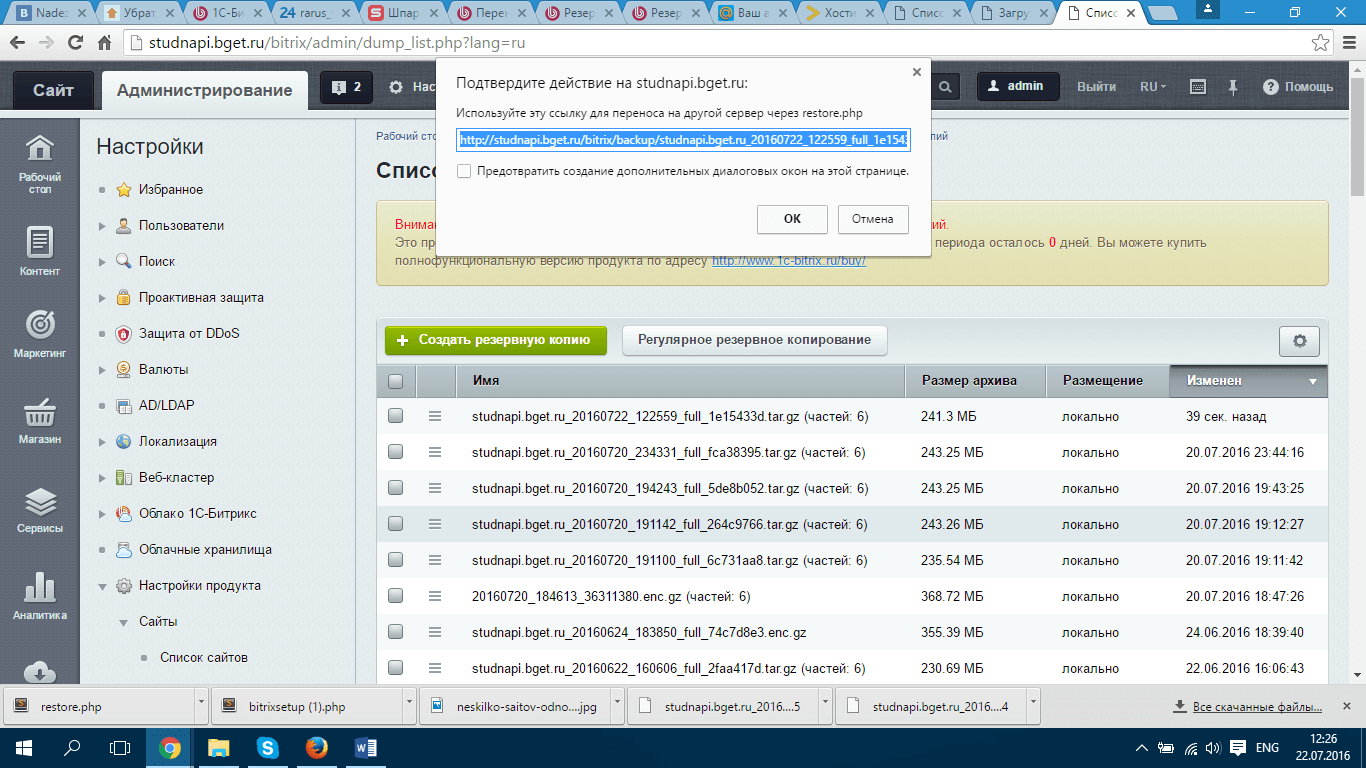This screenshot has width=1366, height=768.
Task: Click the Создать резервную копию button
Action: click(x=495, y=340)
